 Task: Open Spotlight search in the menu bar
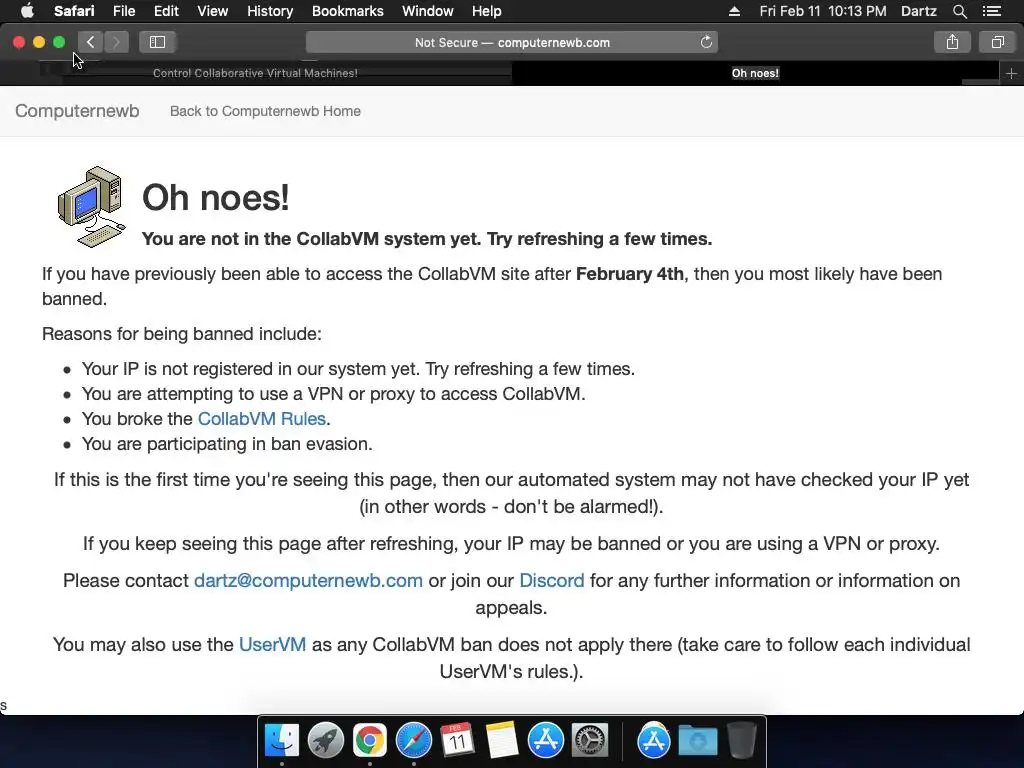click(959, 11)
